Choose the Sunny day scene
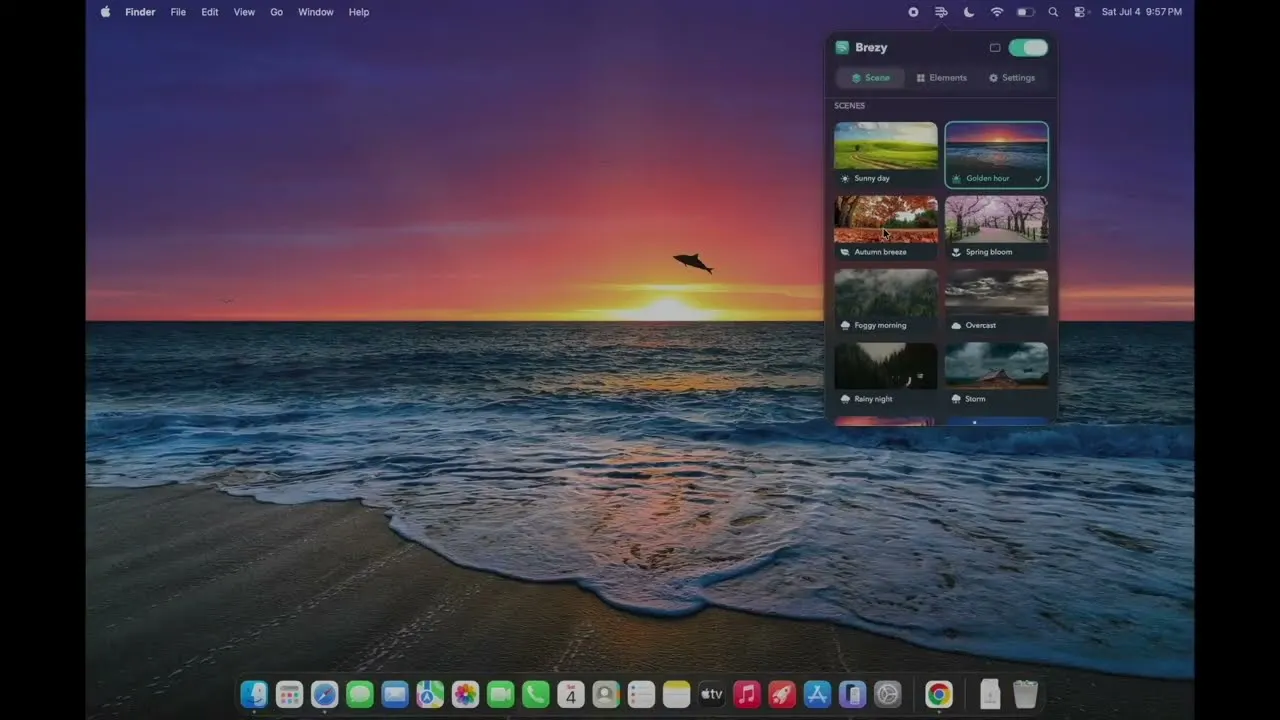This screenshot has width=1280, height=720. pyautogui.click(x=886, y=154)
